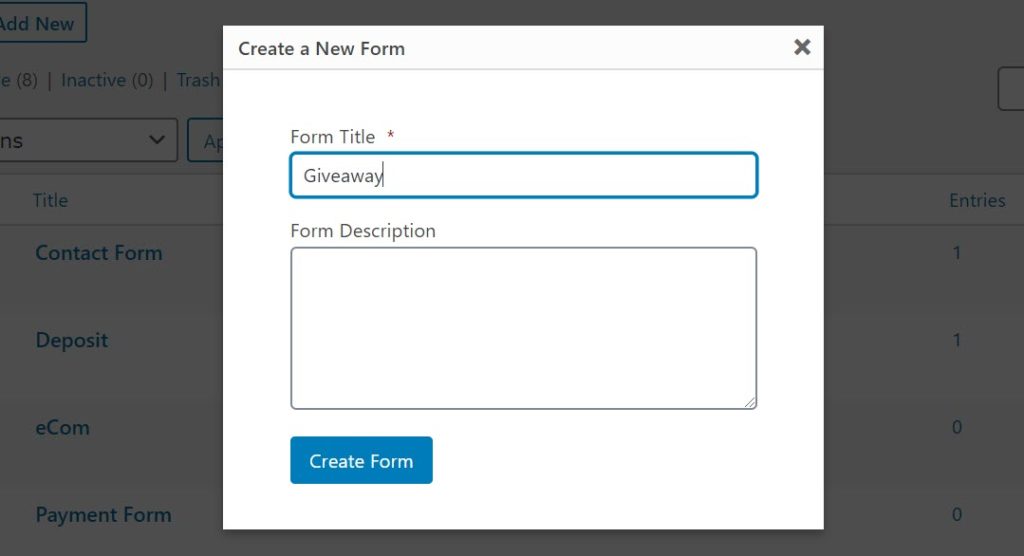Open the Trash forms filter

click(198, 80)
